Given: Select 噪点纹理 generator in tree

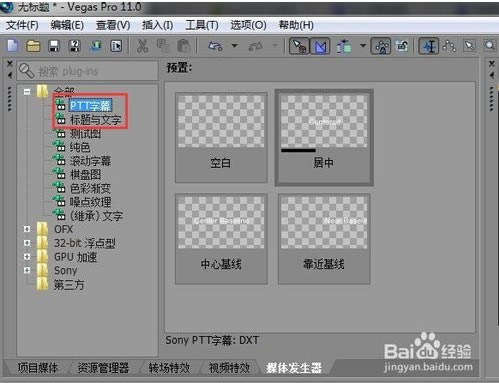Looking at the screenshot, I should [90, 202].
